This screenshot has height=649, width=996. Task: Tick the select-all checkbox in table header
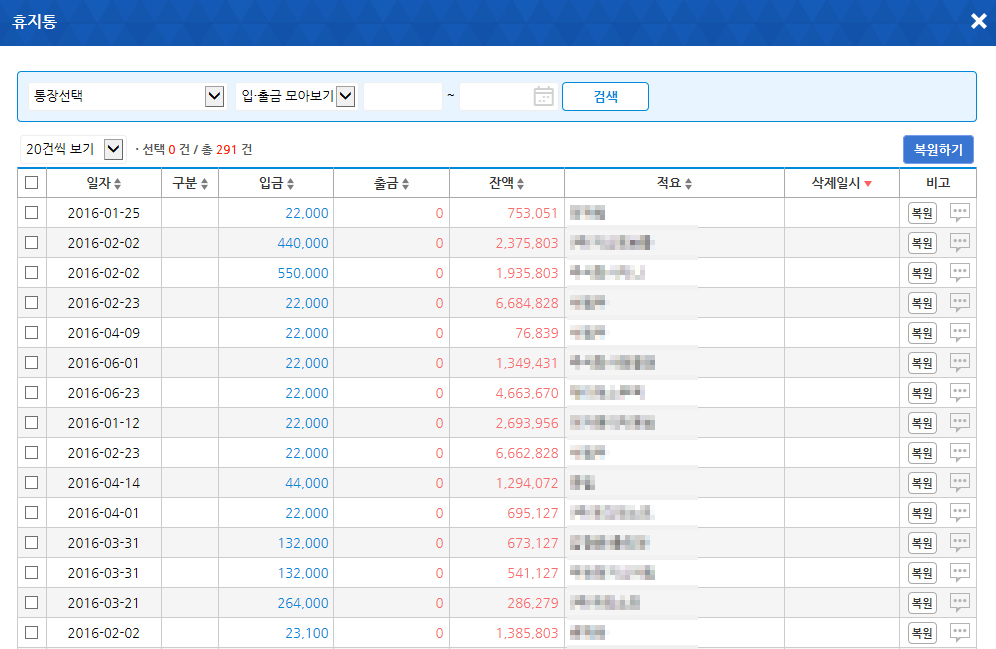[x=32, y=183]
